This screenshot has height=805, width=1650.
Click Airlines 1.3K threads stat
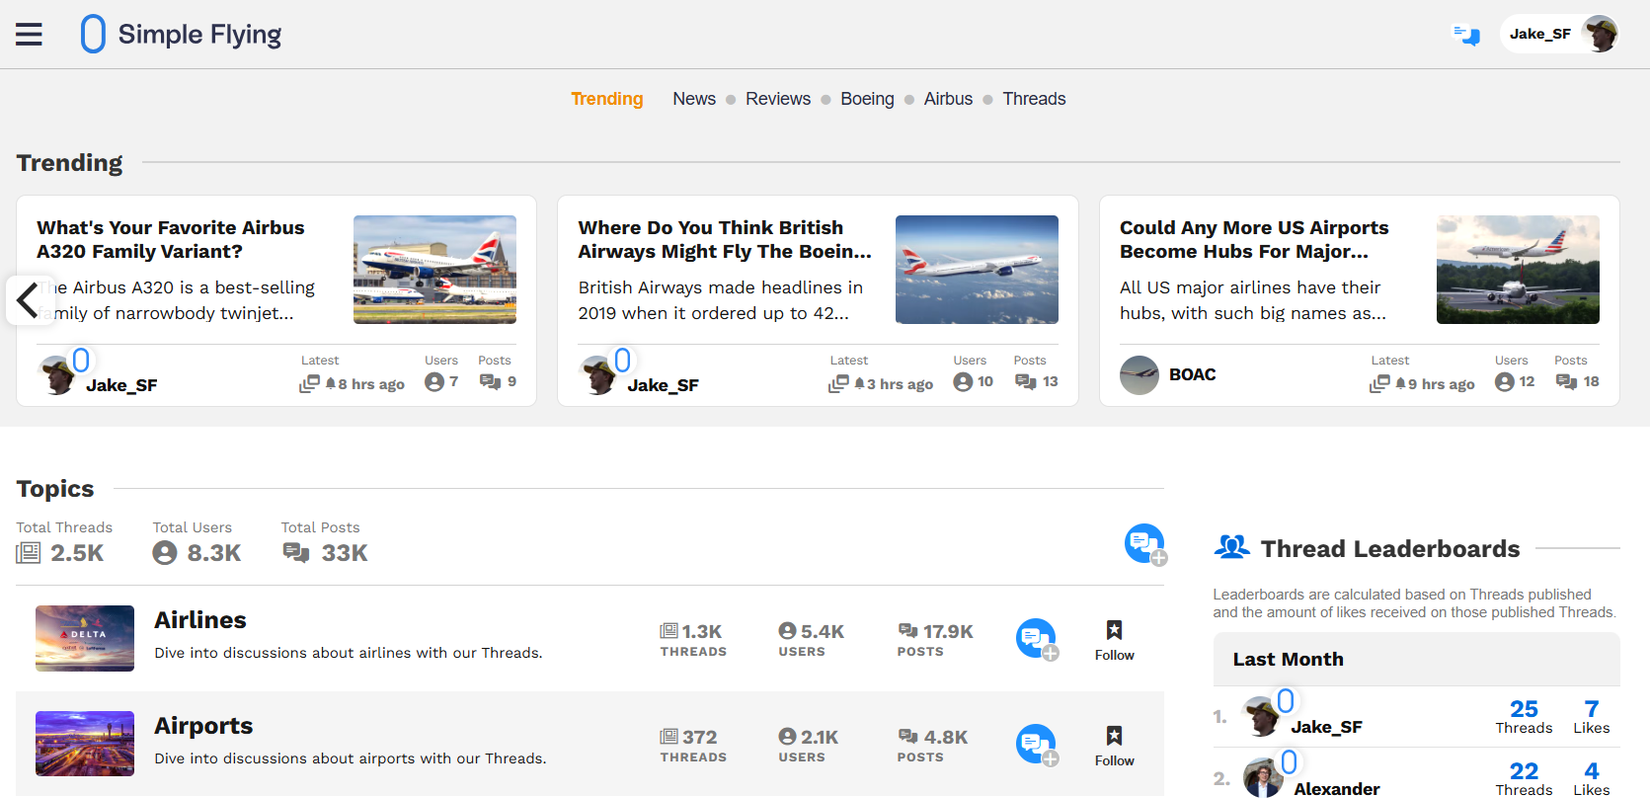click(x=693, y=639)
